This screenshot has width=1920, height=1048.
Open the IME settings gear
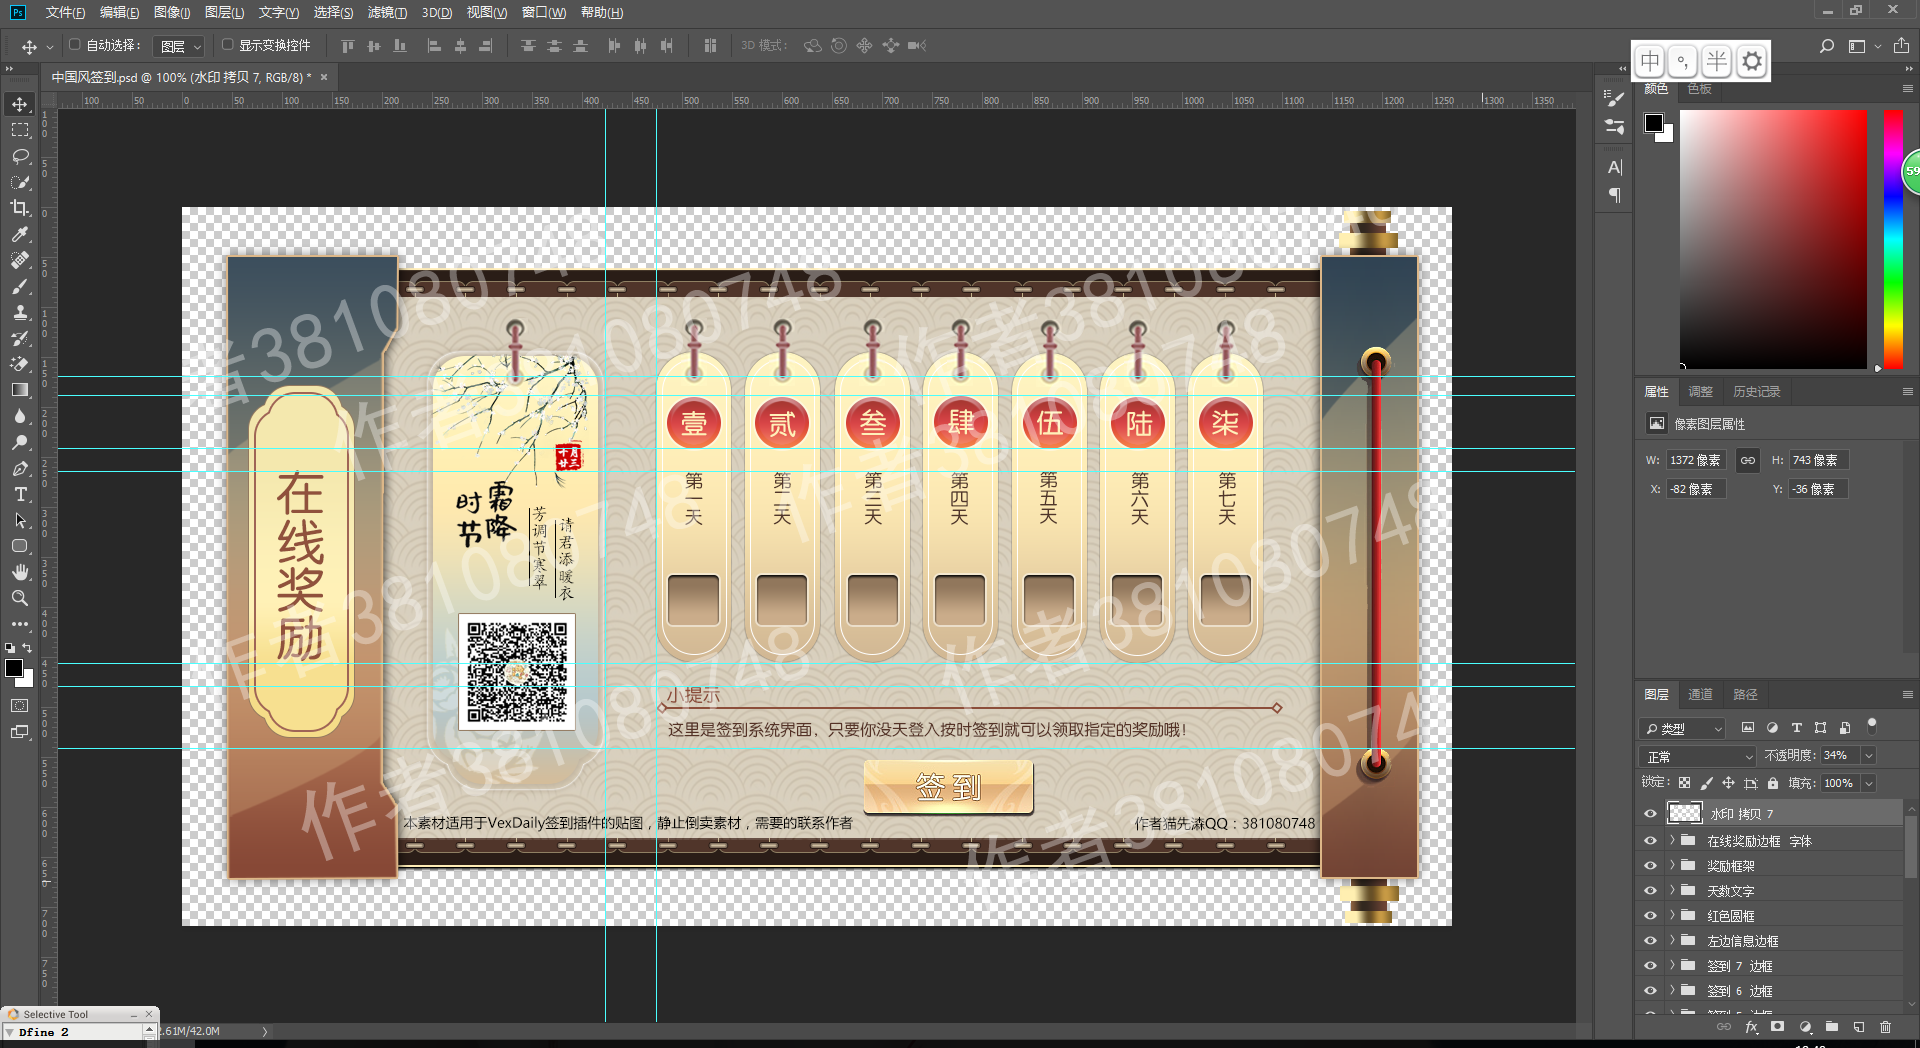1752,61
